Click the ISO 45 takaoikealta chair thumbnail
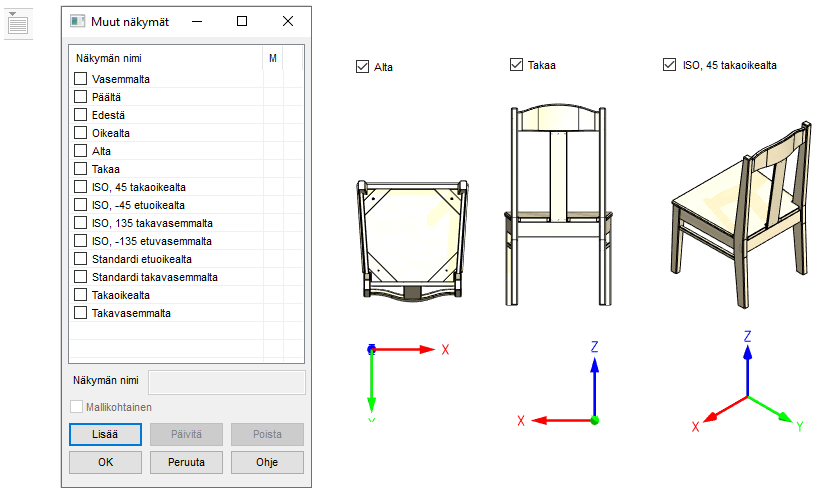The width and height of the screenshot is (828, 490). coord(737,205)
